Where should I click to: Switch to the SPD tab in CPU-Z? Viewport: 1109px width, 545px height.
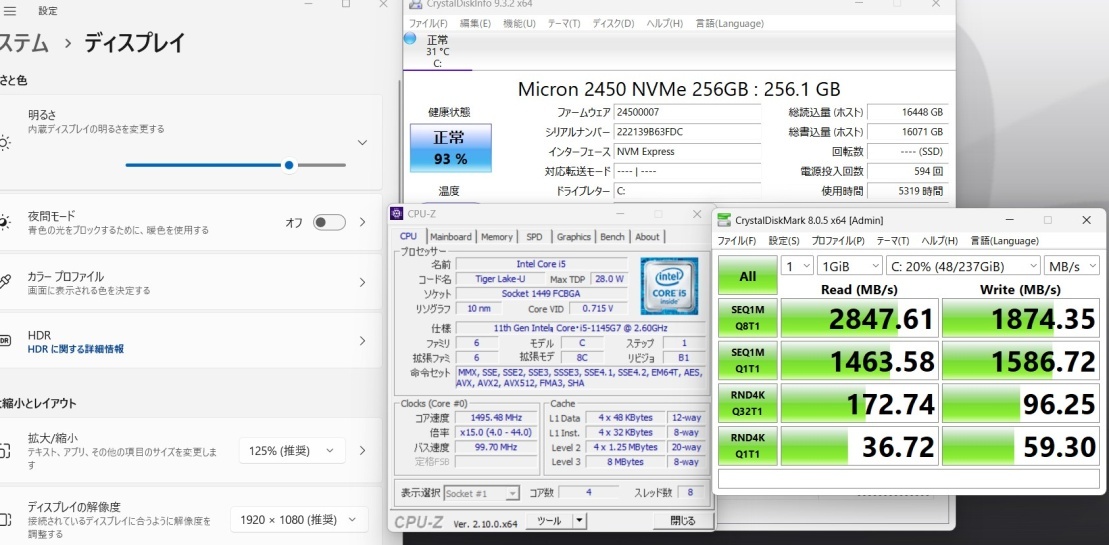click(x=535, y=237)
